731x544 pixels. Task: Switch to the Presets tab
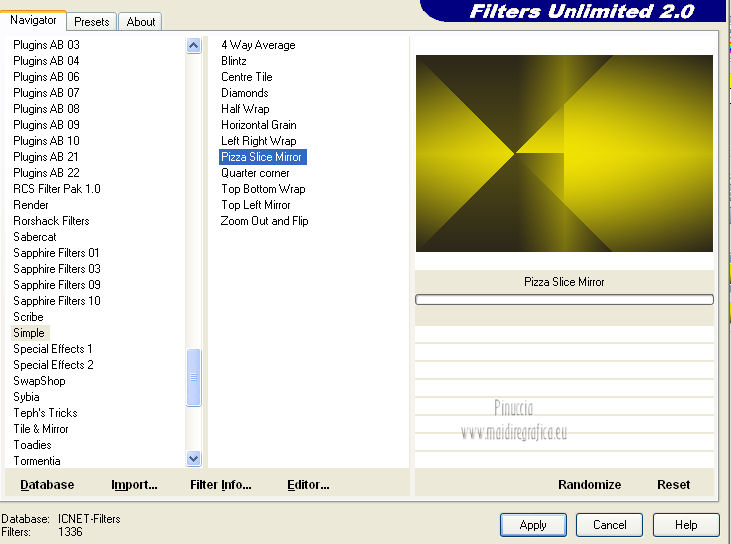pyautogui.click(x=91, y=21)
